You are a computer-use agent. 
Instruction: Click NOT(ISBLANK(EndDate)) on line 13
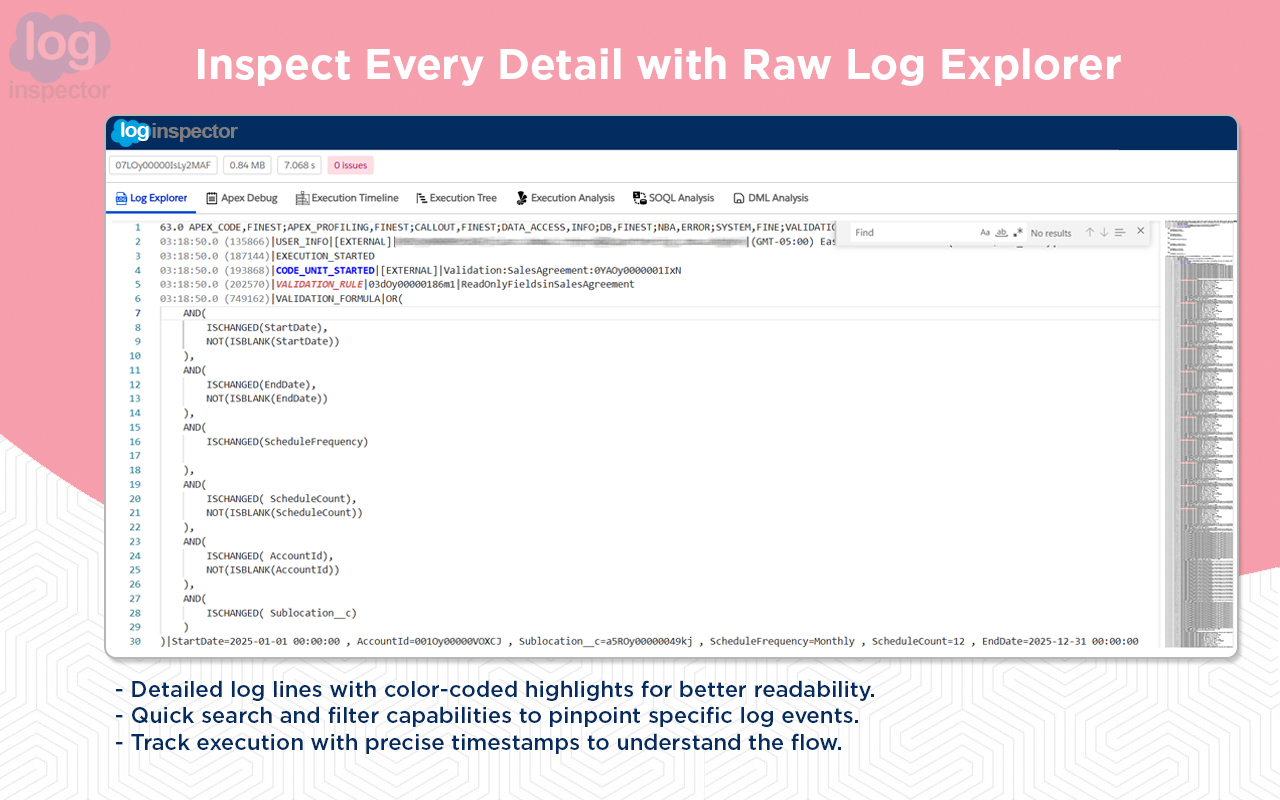[x=267, y=398]
